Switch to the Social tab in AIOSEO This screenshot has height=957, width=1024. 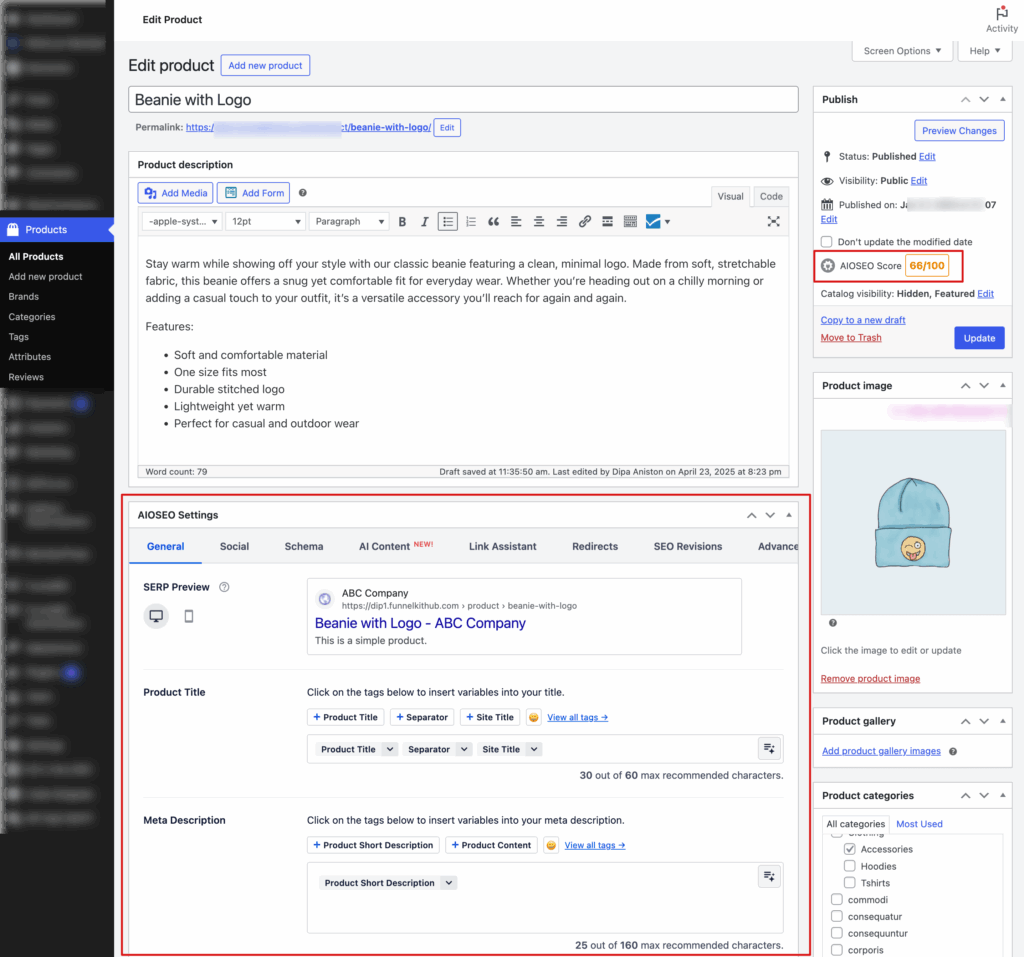point(234,546)
